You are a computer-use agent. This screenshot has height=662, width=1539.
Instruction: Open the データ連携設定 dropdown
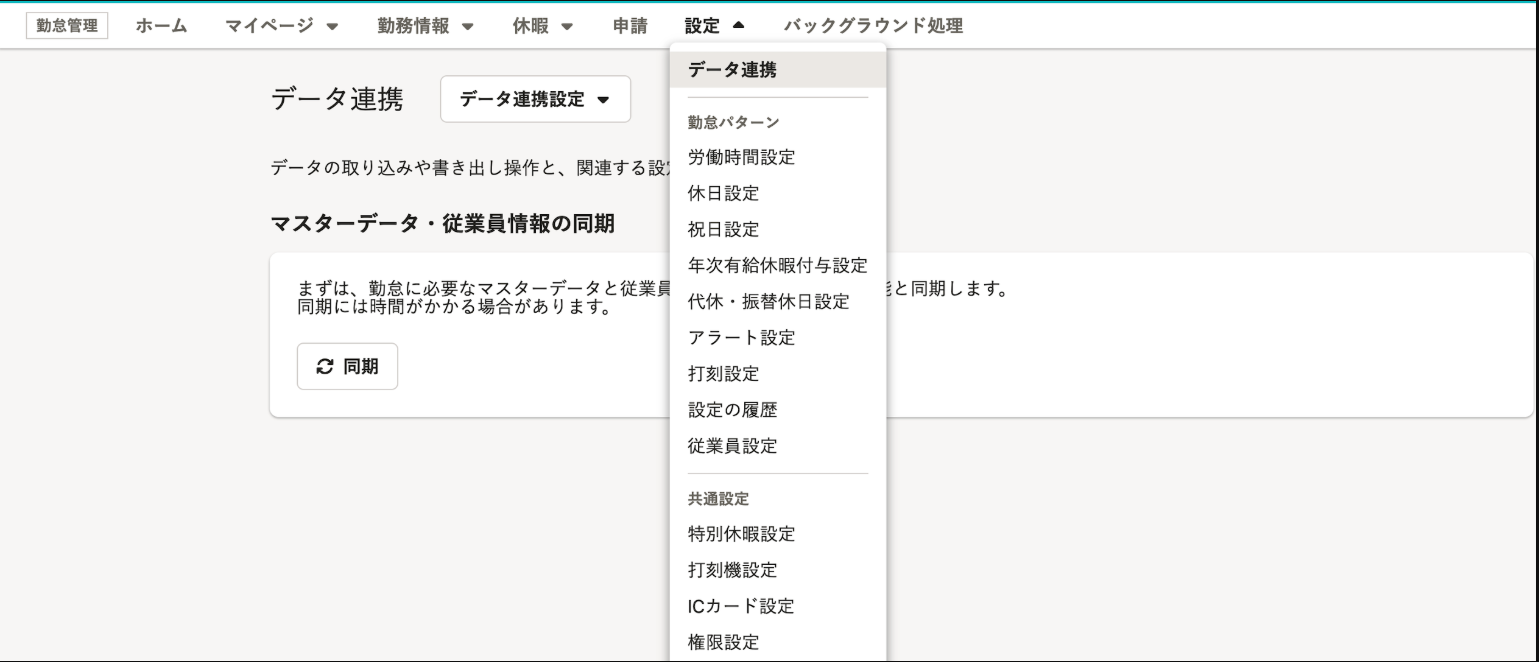point(535,99)
